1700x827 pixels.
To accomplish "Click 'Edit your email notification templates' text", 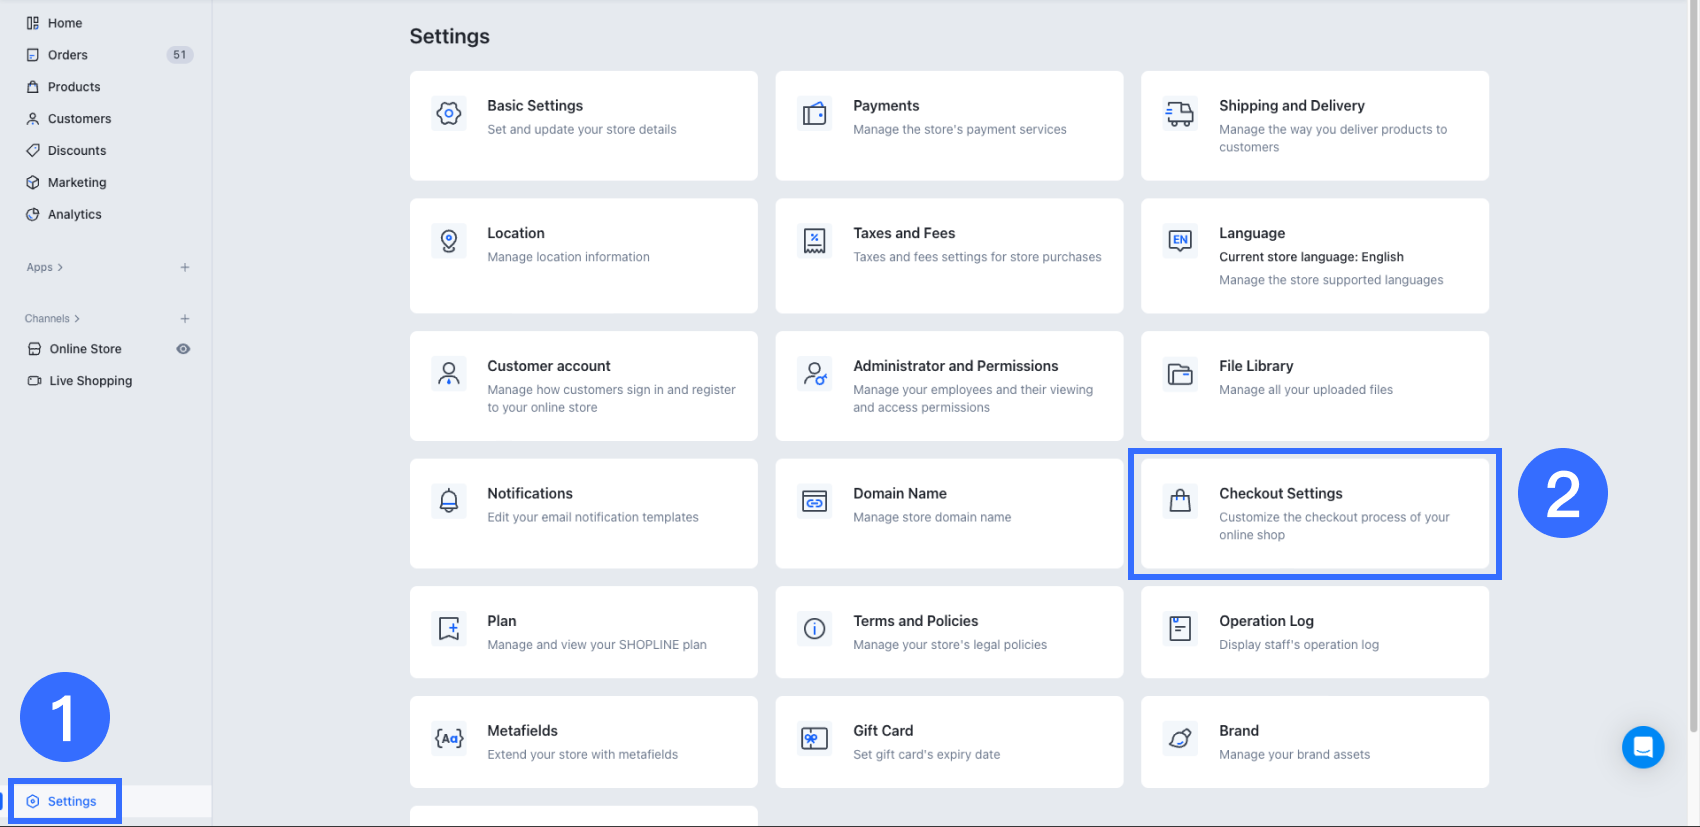I will [593, 518].
